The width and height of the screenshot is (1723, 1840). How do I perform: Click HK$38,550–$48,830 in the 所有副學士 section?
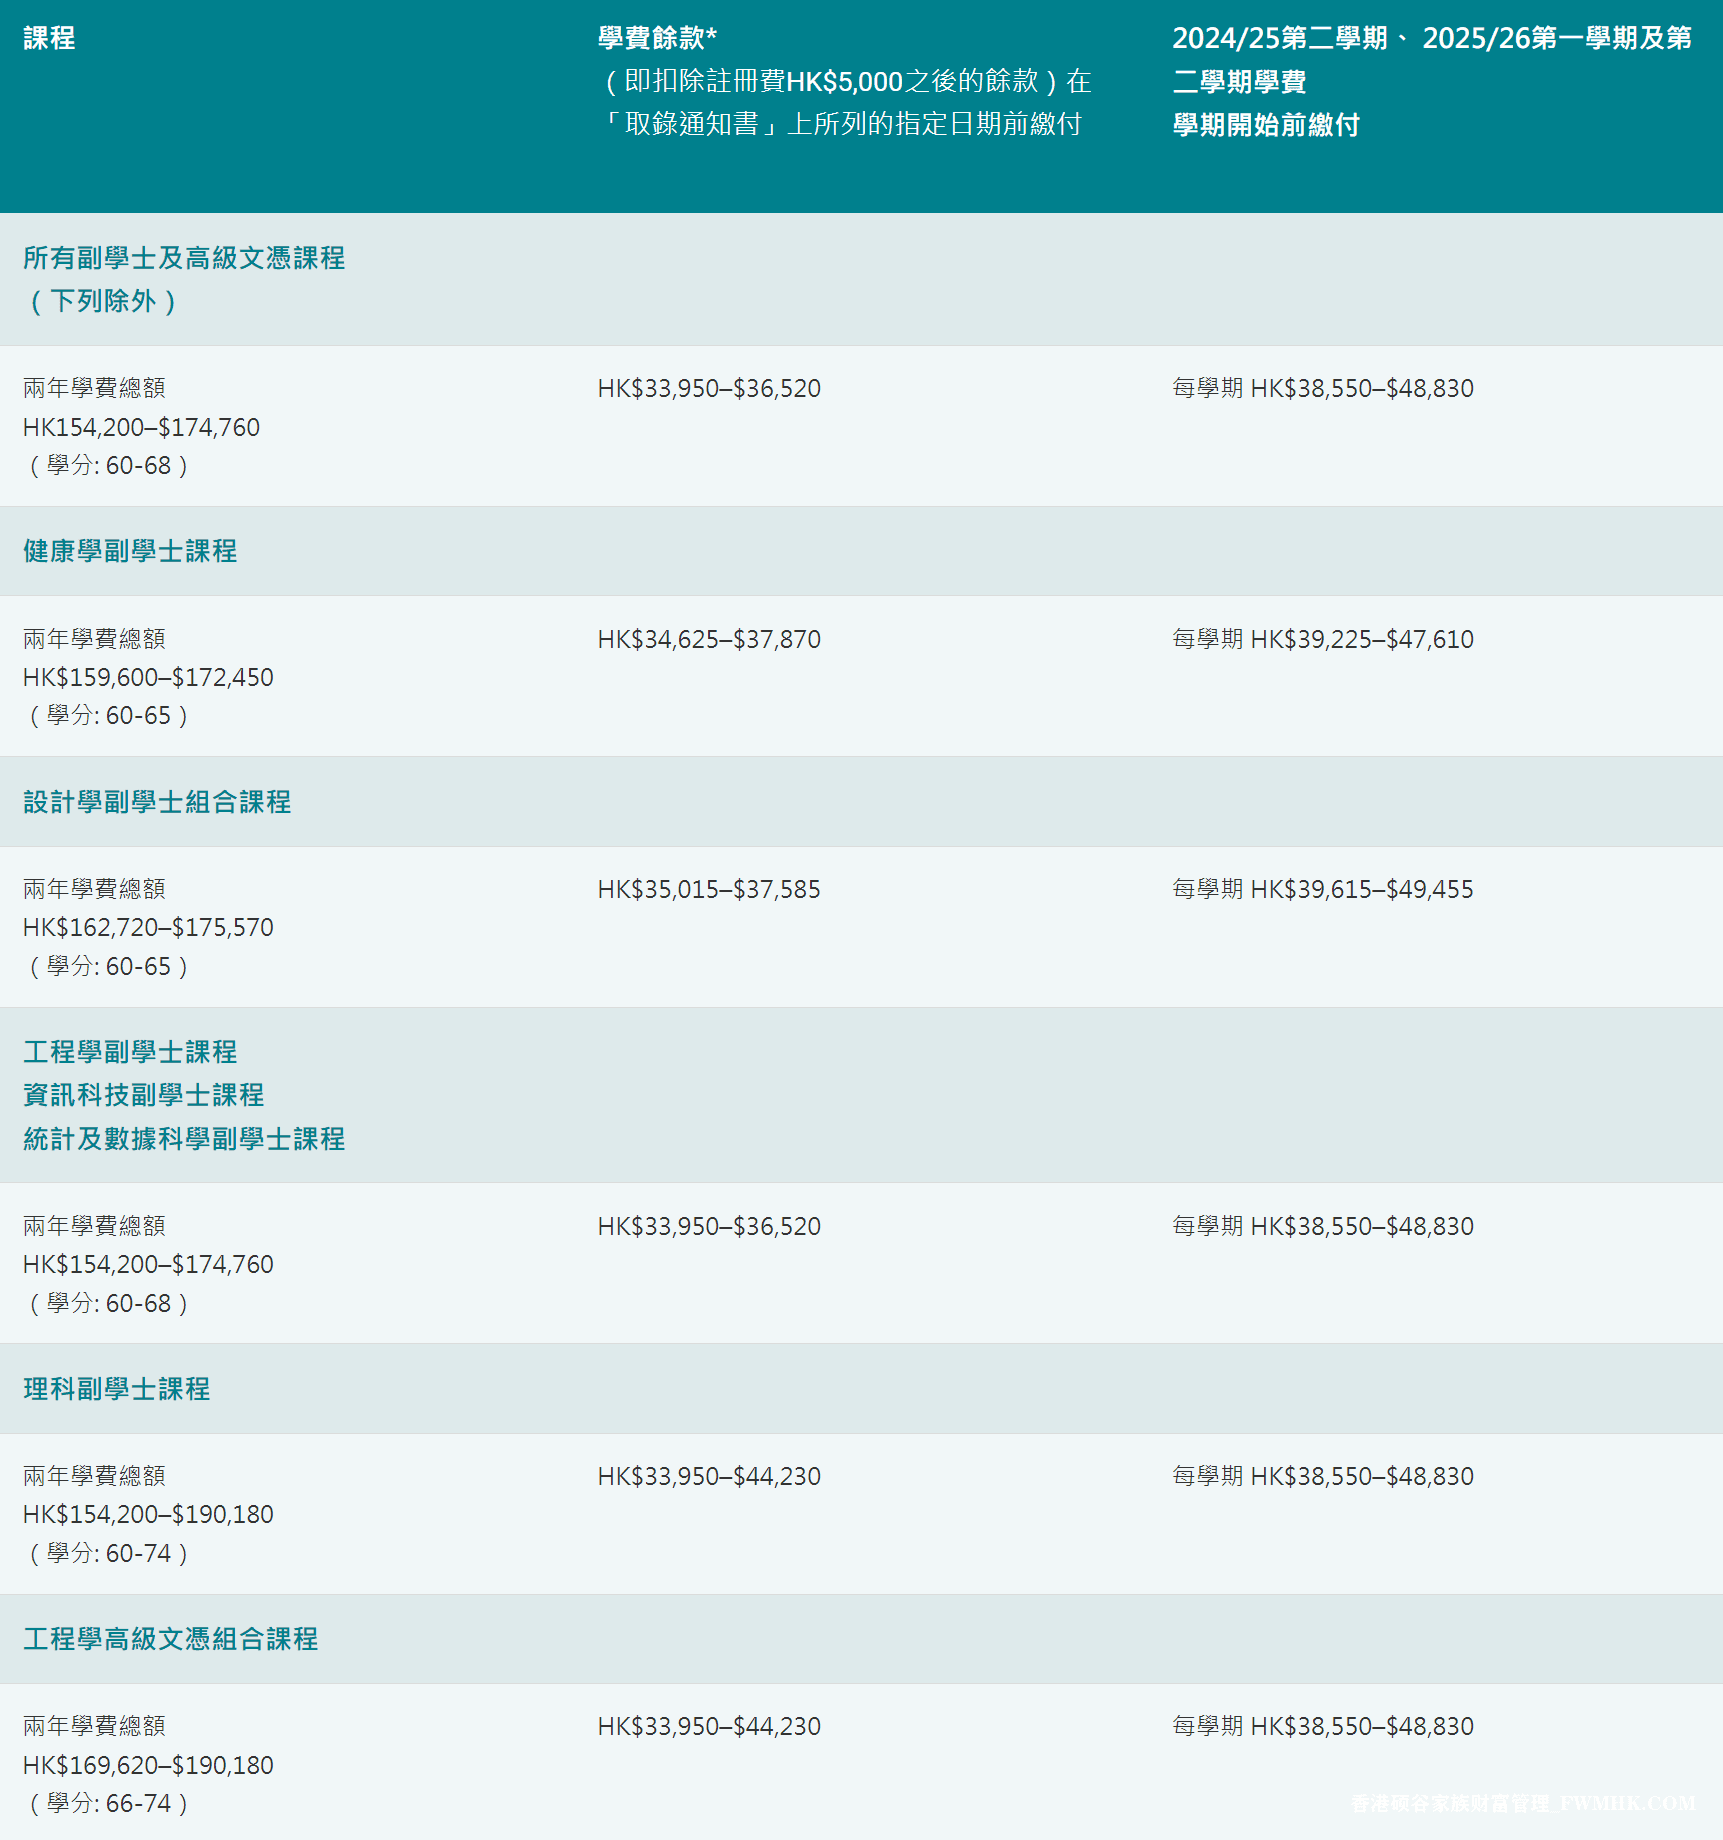pyautogui.click(x=1362, y=388)
